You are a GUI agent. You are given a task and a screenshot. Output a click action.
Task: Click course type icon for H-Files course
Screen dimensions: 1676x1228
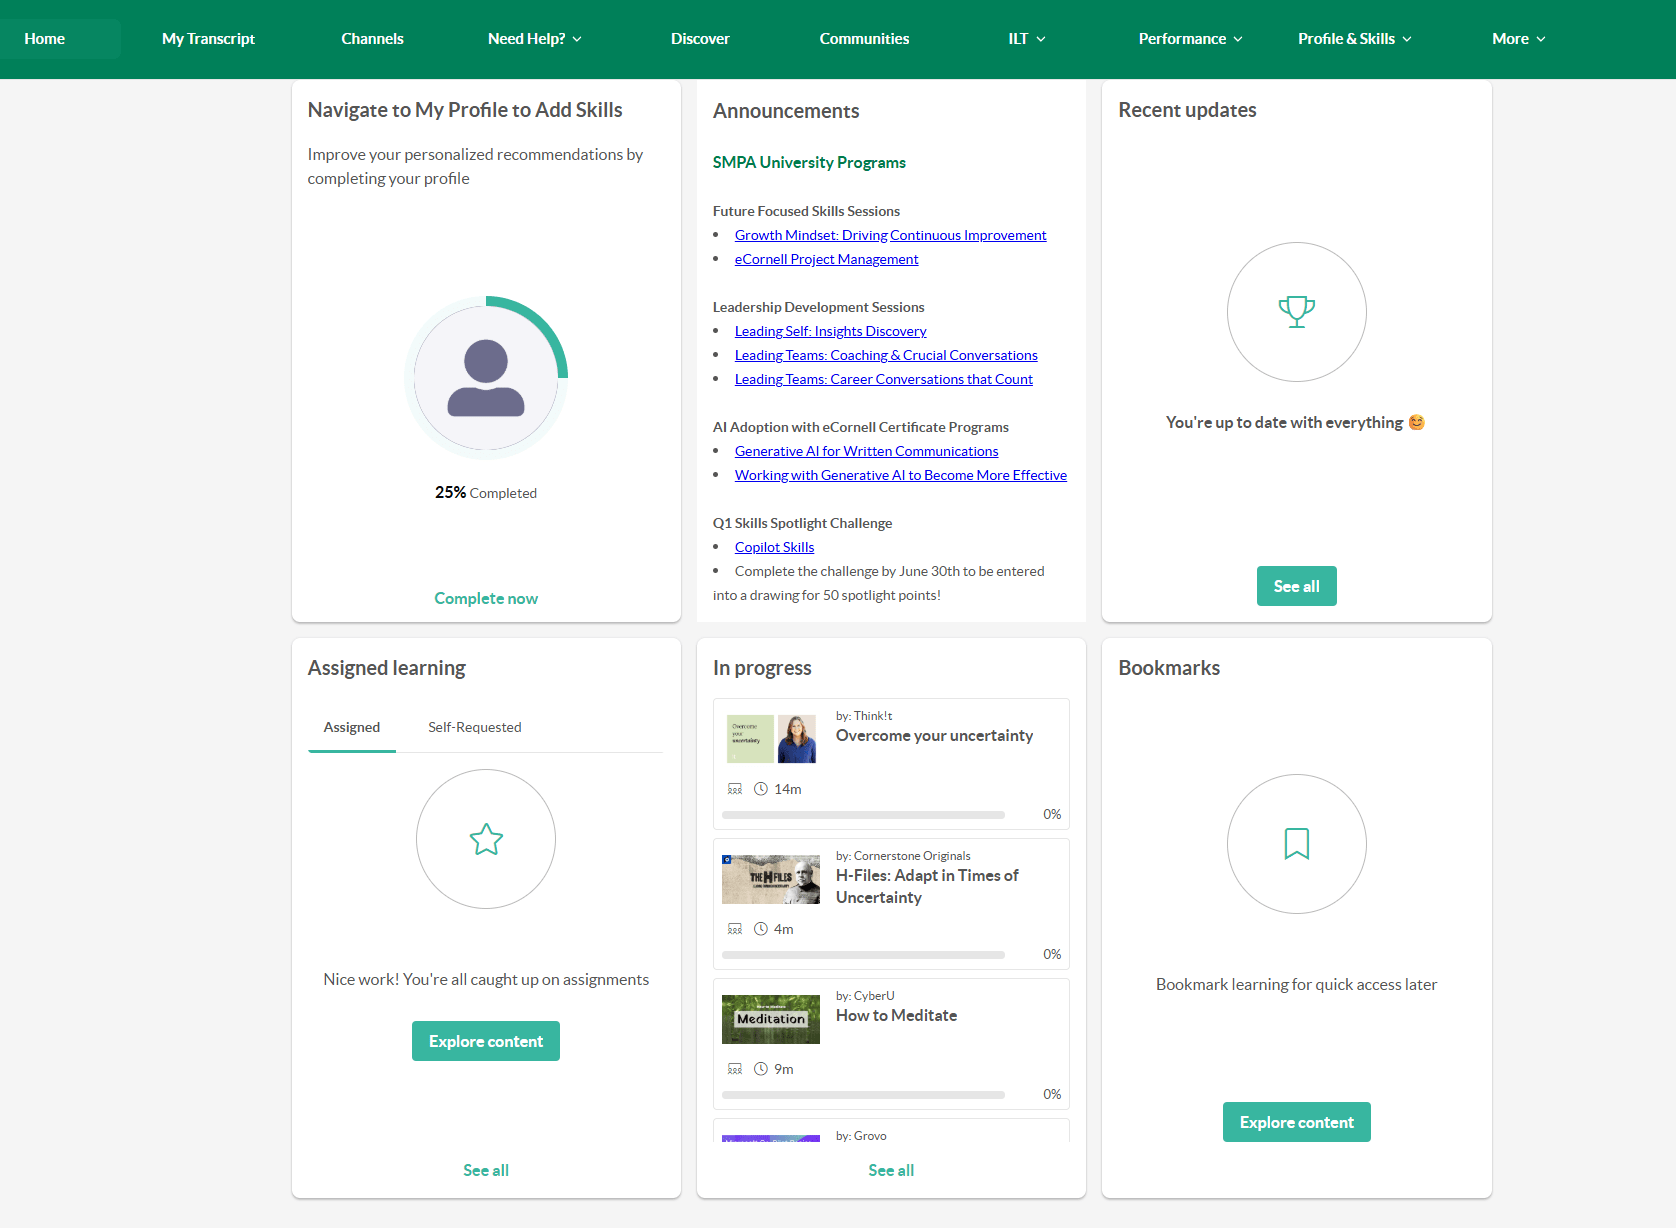[735, 929]
